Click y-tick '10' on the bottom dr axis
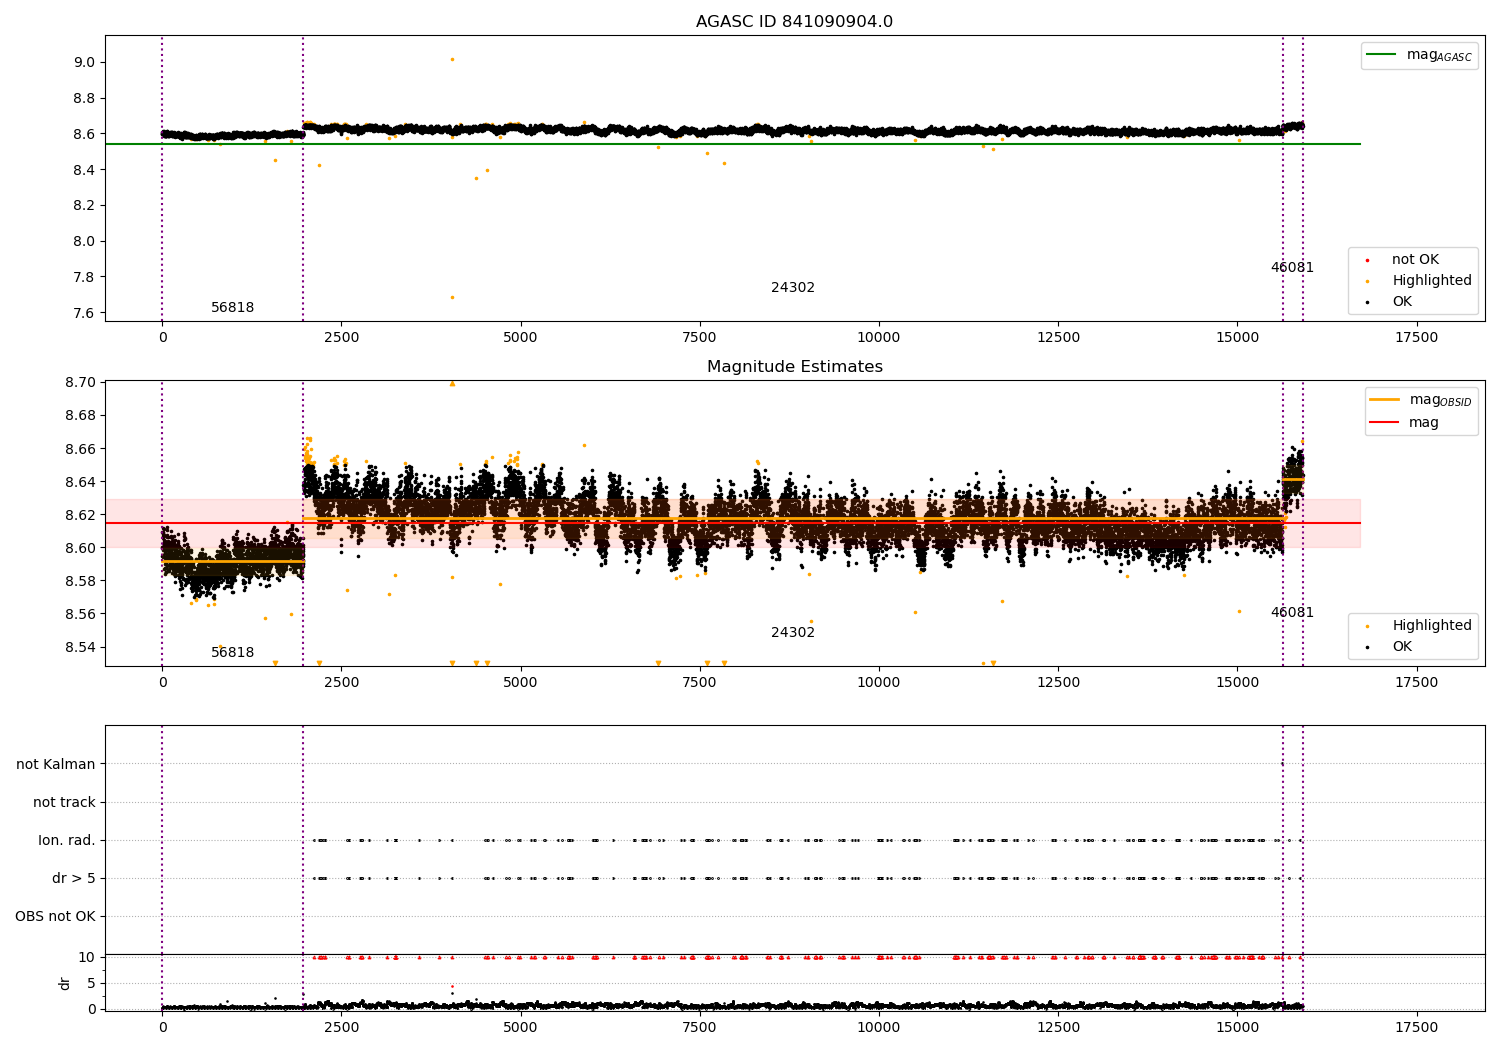Image resolution: width=1500 pixels, height=1050 pixels. (x=87, y=957)
